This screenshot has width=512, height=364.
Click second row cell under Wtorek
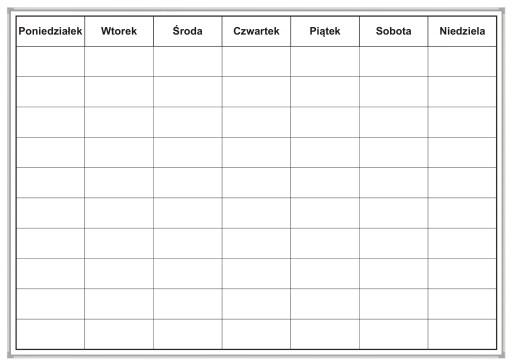click(x=119, y=92)
